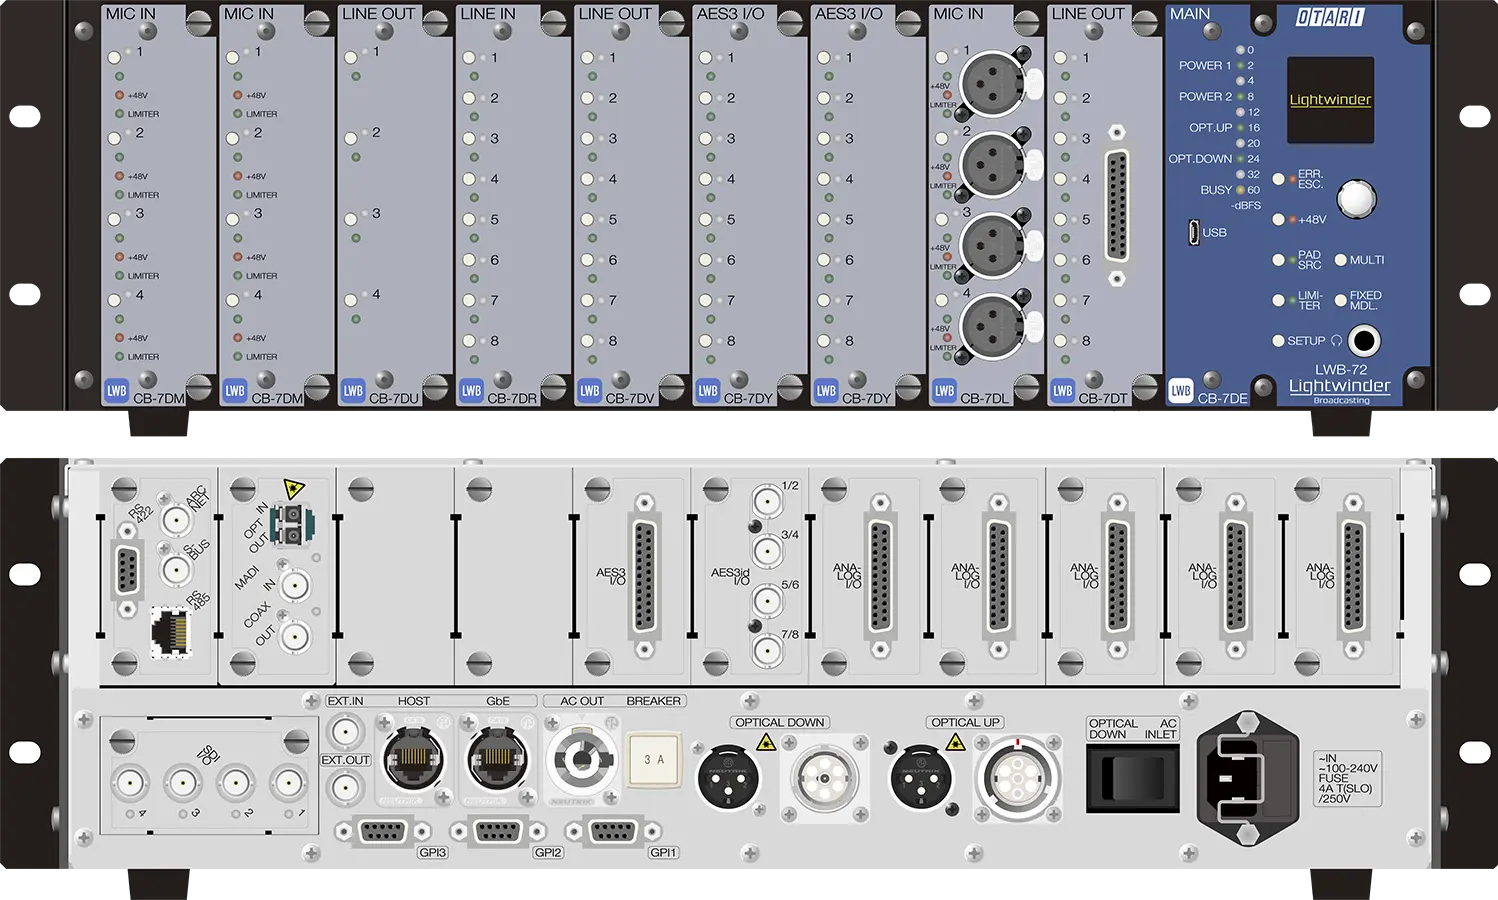Click the HOST etherCON port
The image size is (1498, 900).
(413, 759)
